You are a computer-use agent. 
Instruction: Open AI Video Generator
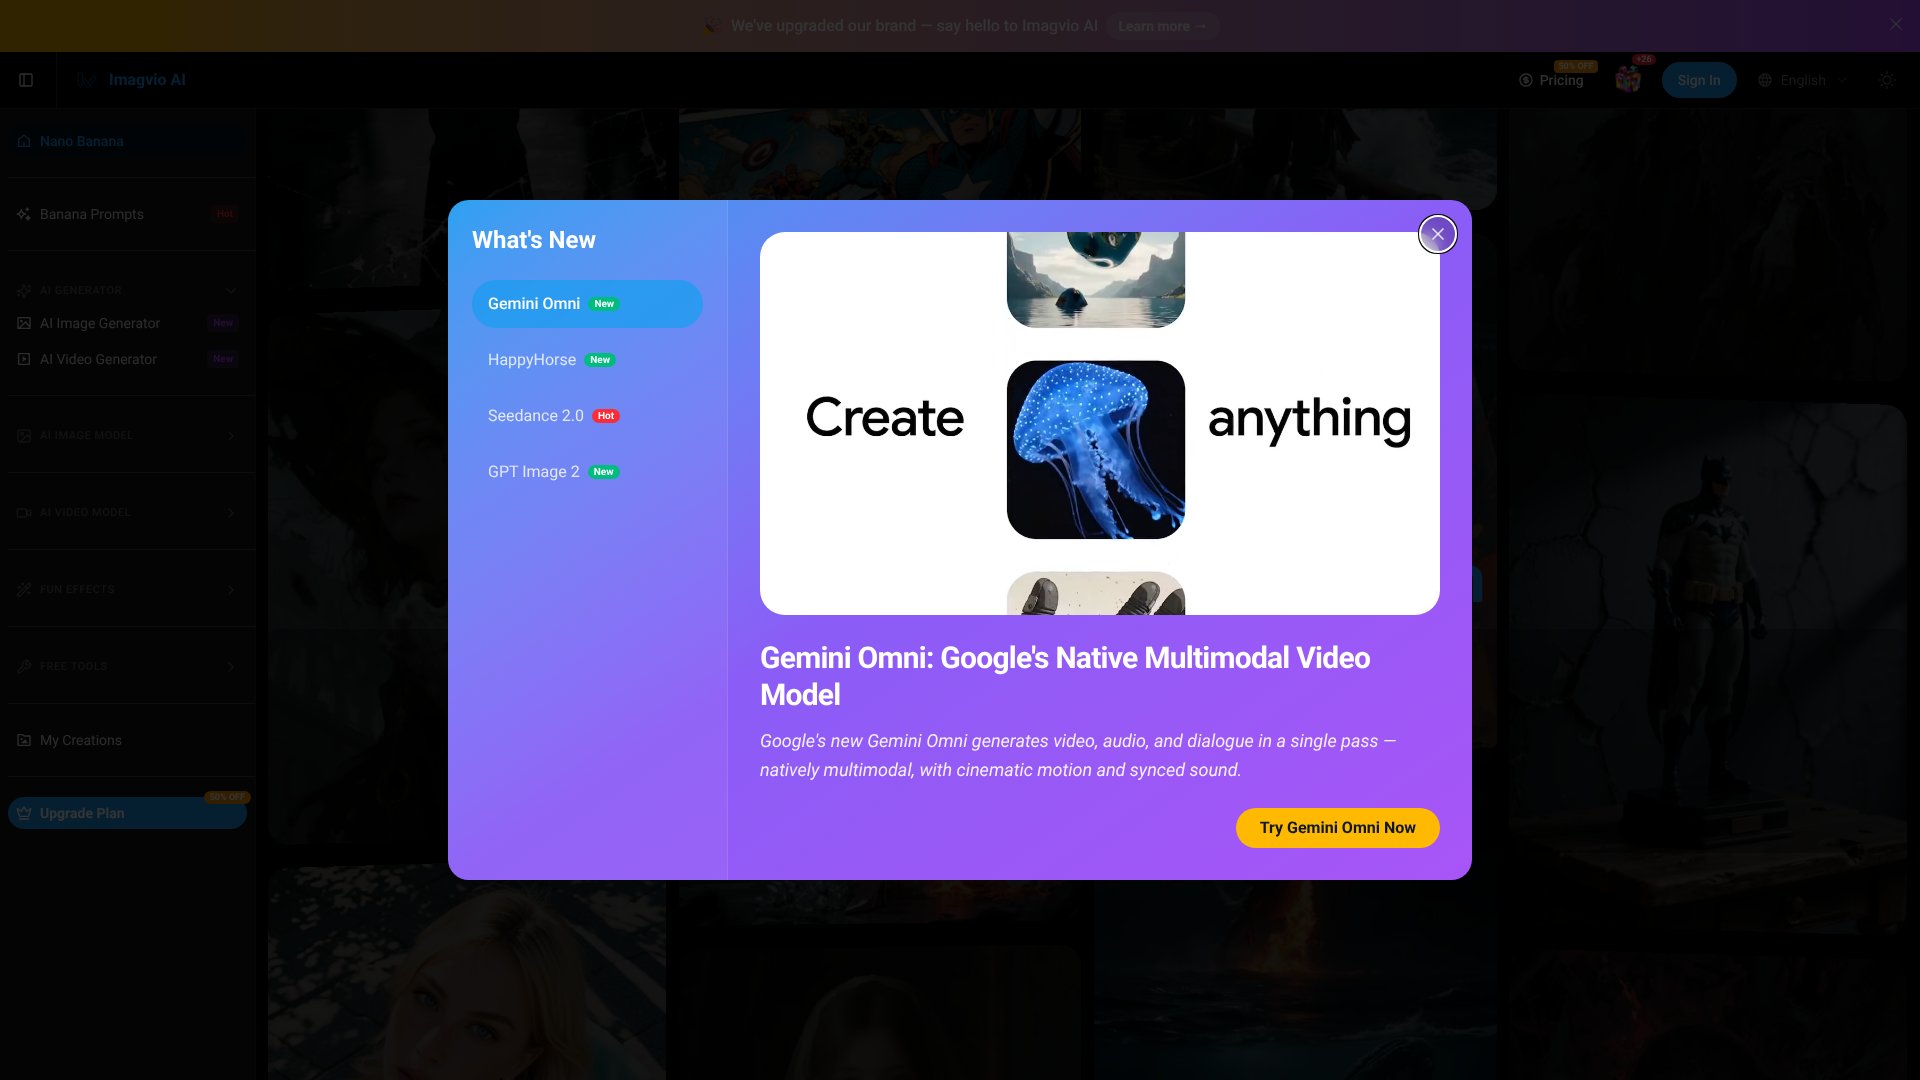pos(128,359)
